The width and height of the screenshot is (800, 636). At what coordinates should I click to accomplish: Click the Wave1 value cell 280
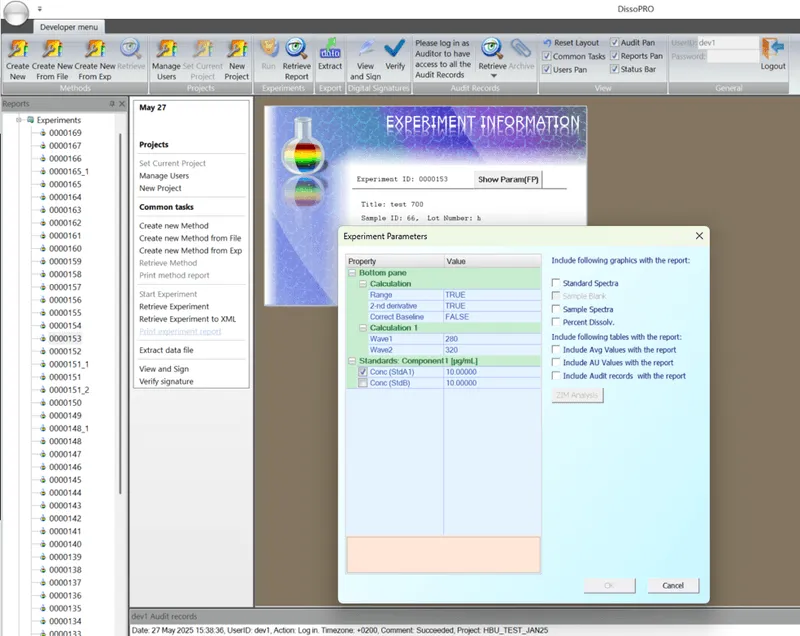(x=492, y=339)
